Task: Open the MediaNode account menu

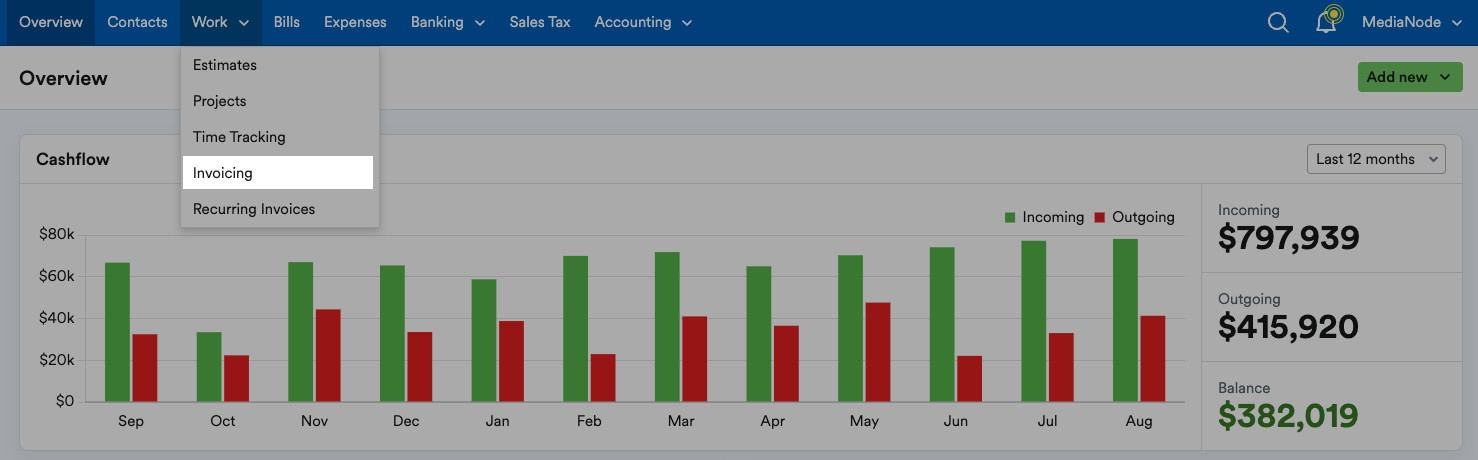Action: [1413, 22]
